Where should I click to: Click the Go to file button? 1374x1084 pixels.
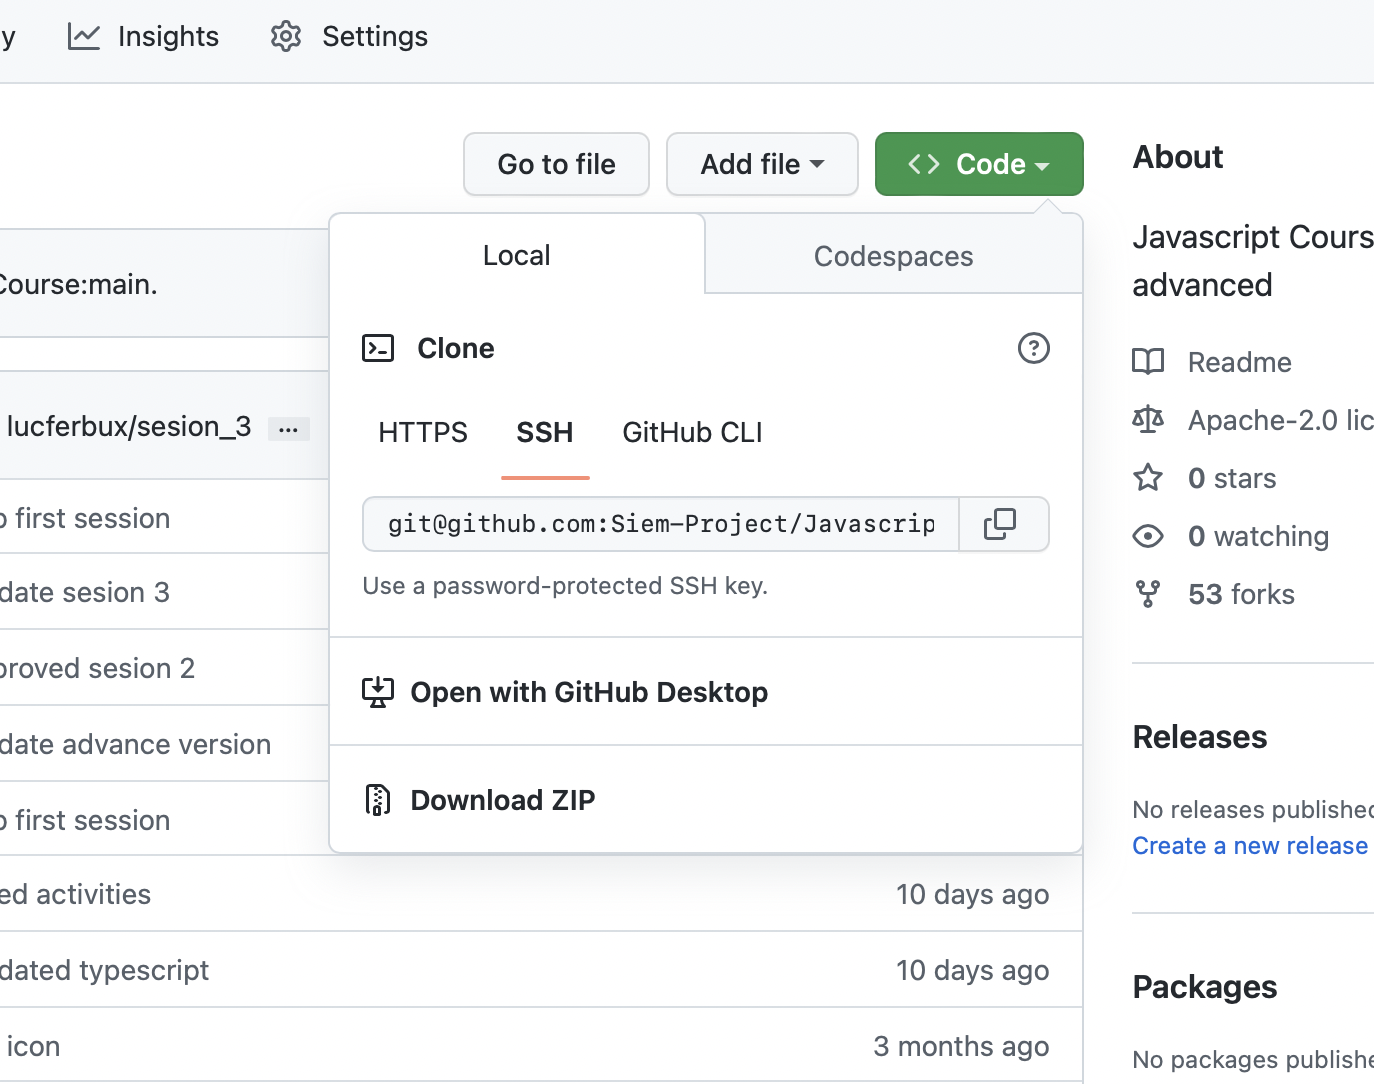pos(556,163)
